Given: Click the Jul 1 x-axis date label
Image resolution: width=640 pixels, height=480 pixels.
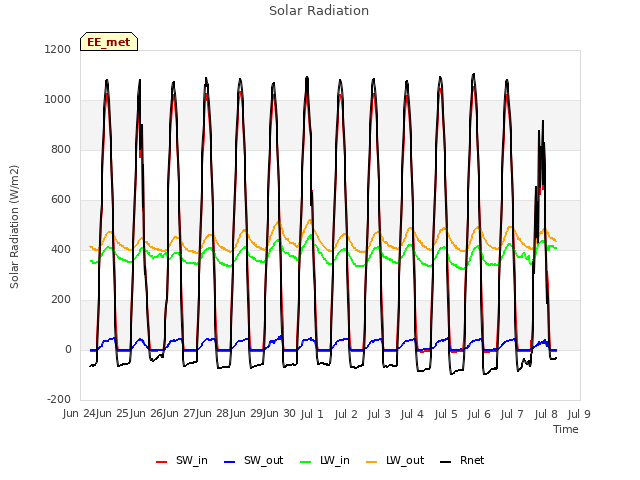Looking at the screenshot, I should pos(312,414).
